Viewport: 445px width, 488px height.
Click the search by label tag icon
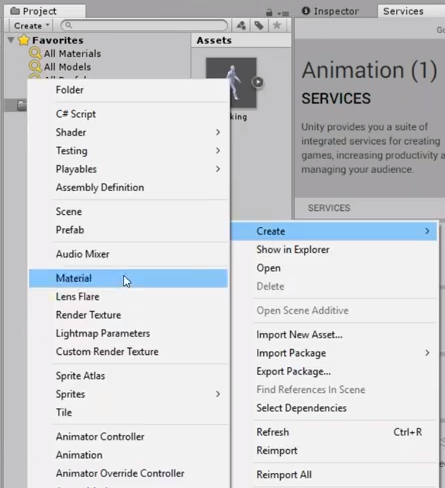[x=259, y=25]
